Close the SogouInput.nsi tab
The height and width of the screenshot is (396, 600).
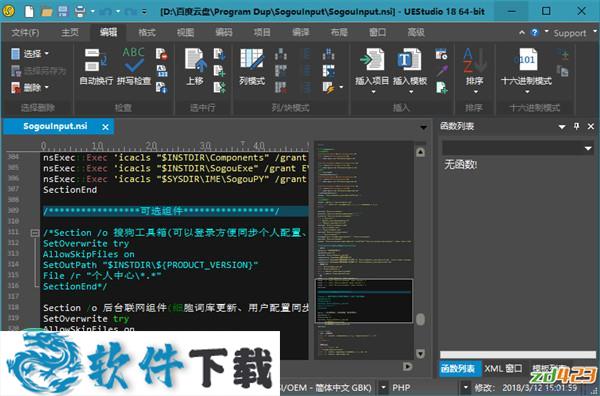tap(105, 127)
